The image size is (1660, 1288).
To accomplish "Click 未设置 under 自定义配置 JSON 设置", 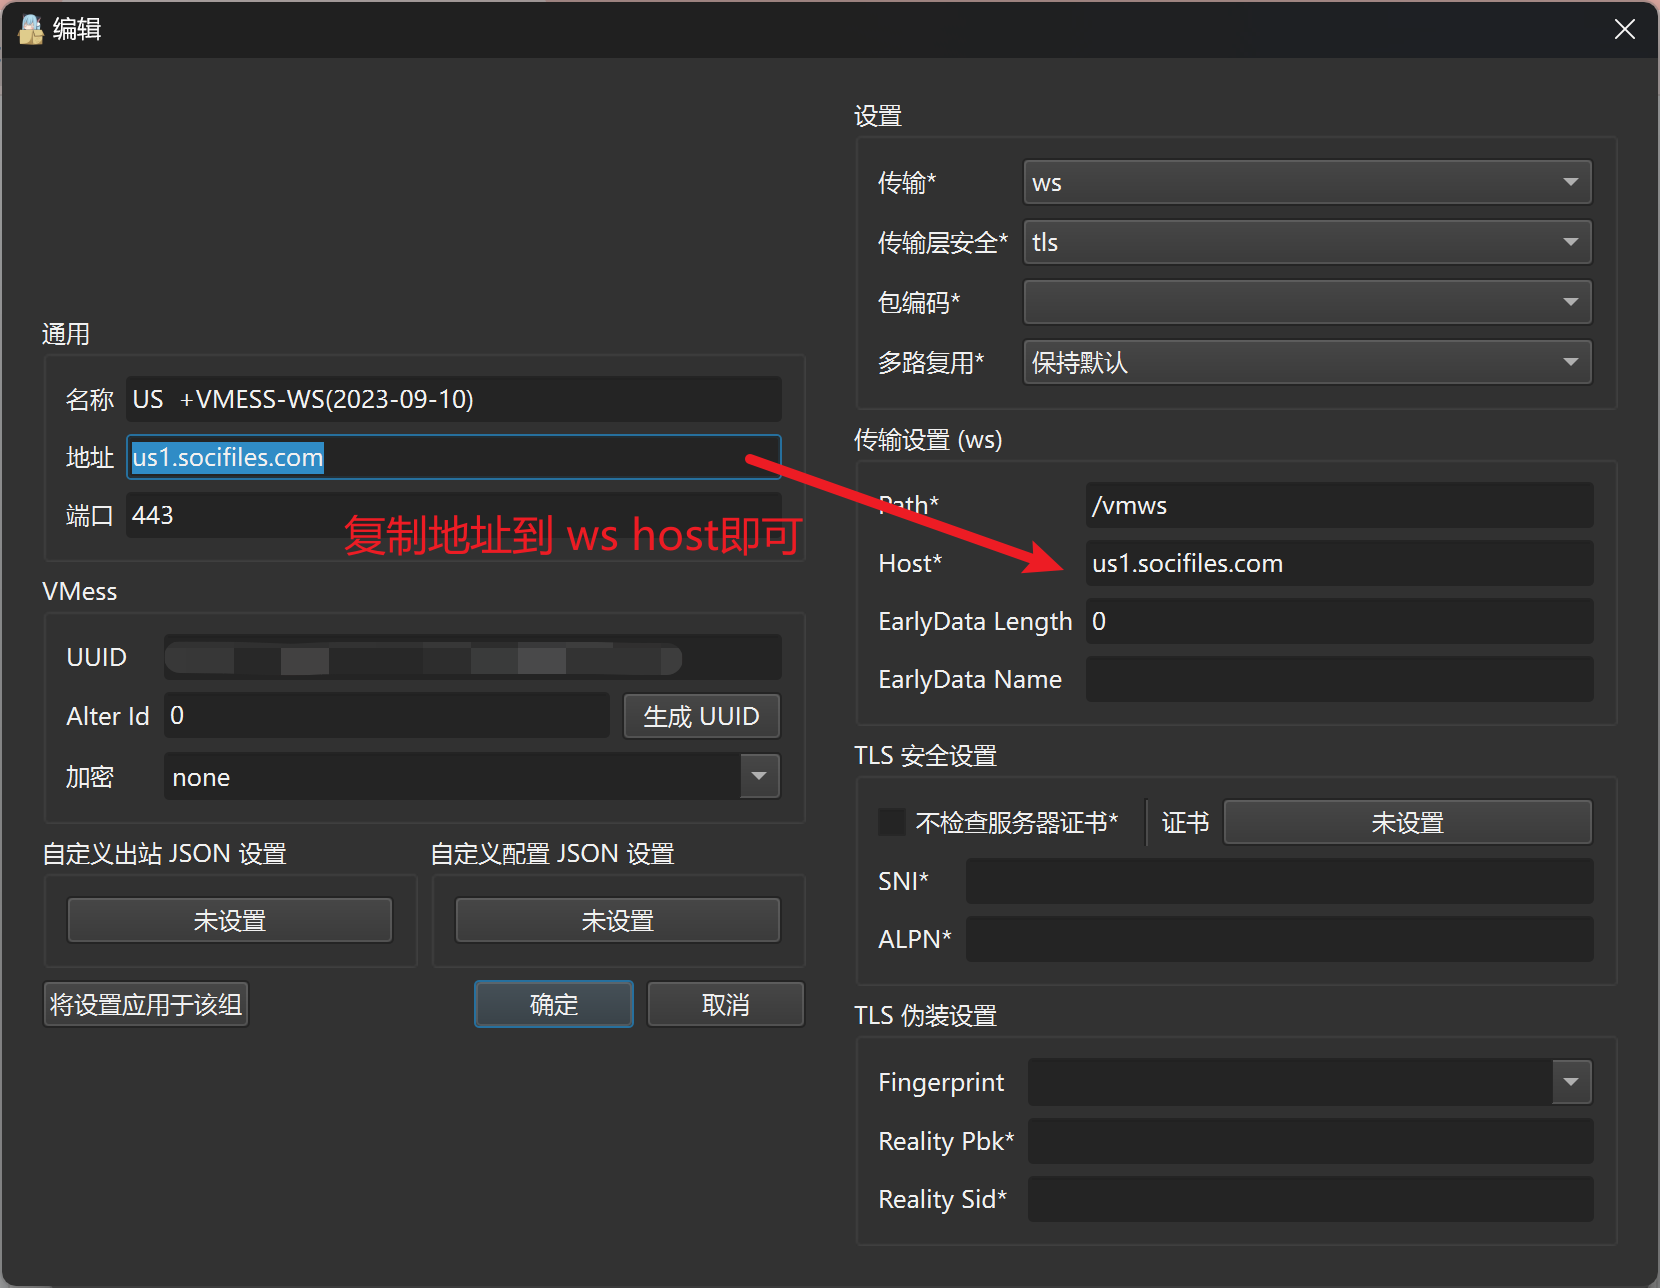I will [617, 920].
